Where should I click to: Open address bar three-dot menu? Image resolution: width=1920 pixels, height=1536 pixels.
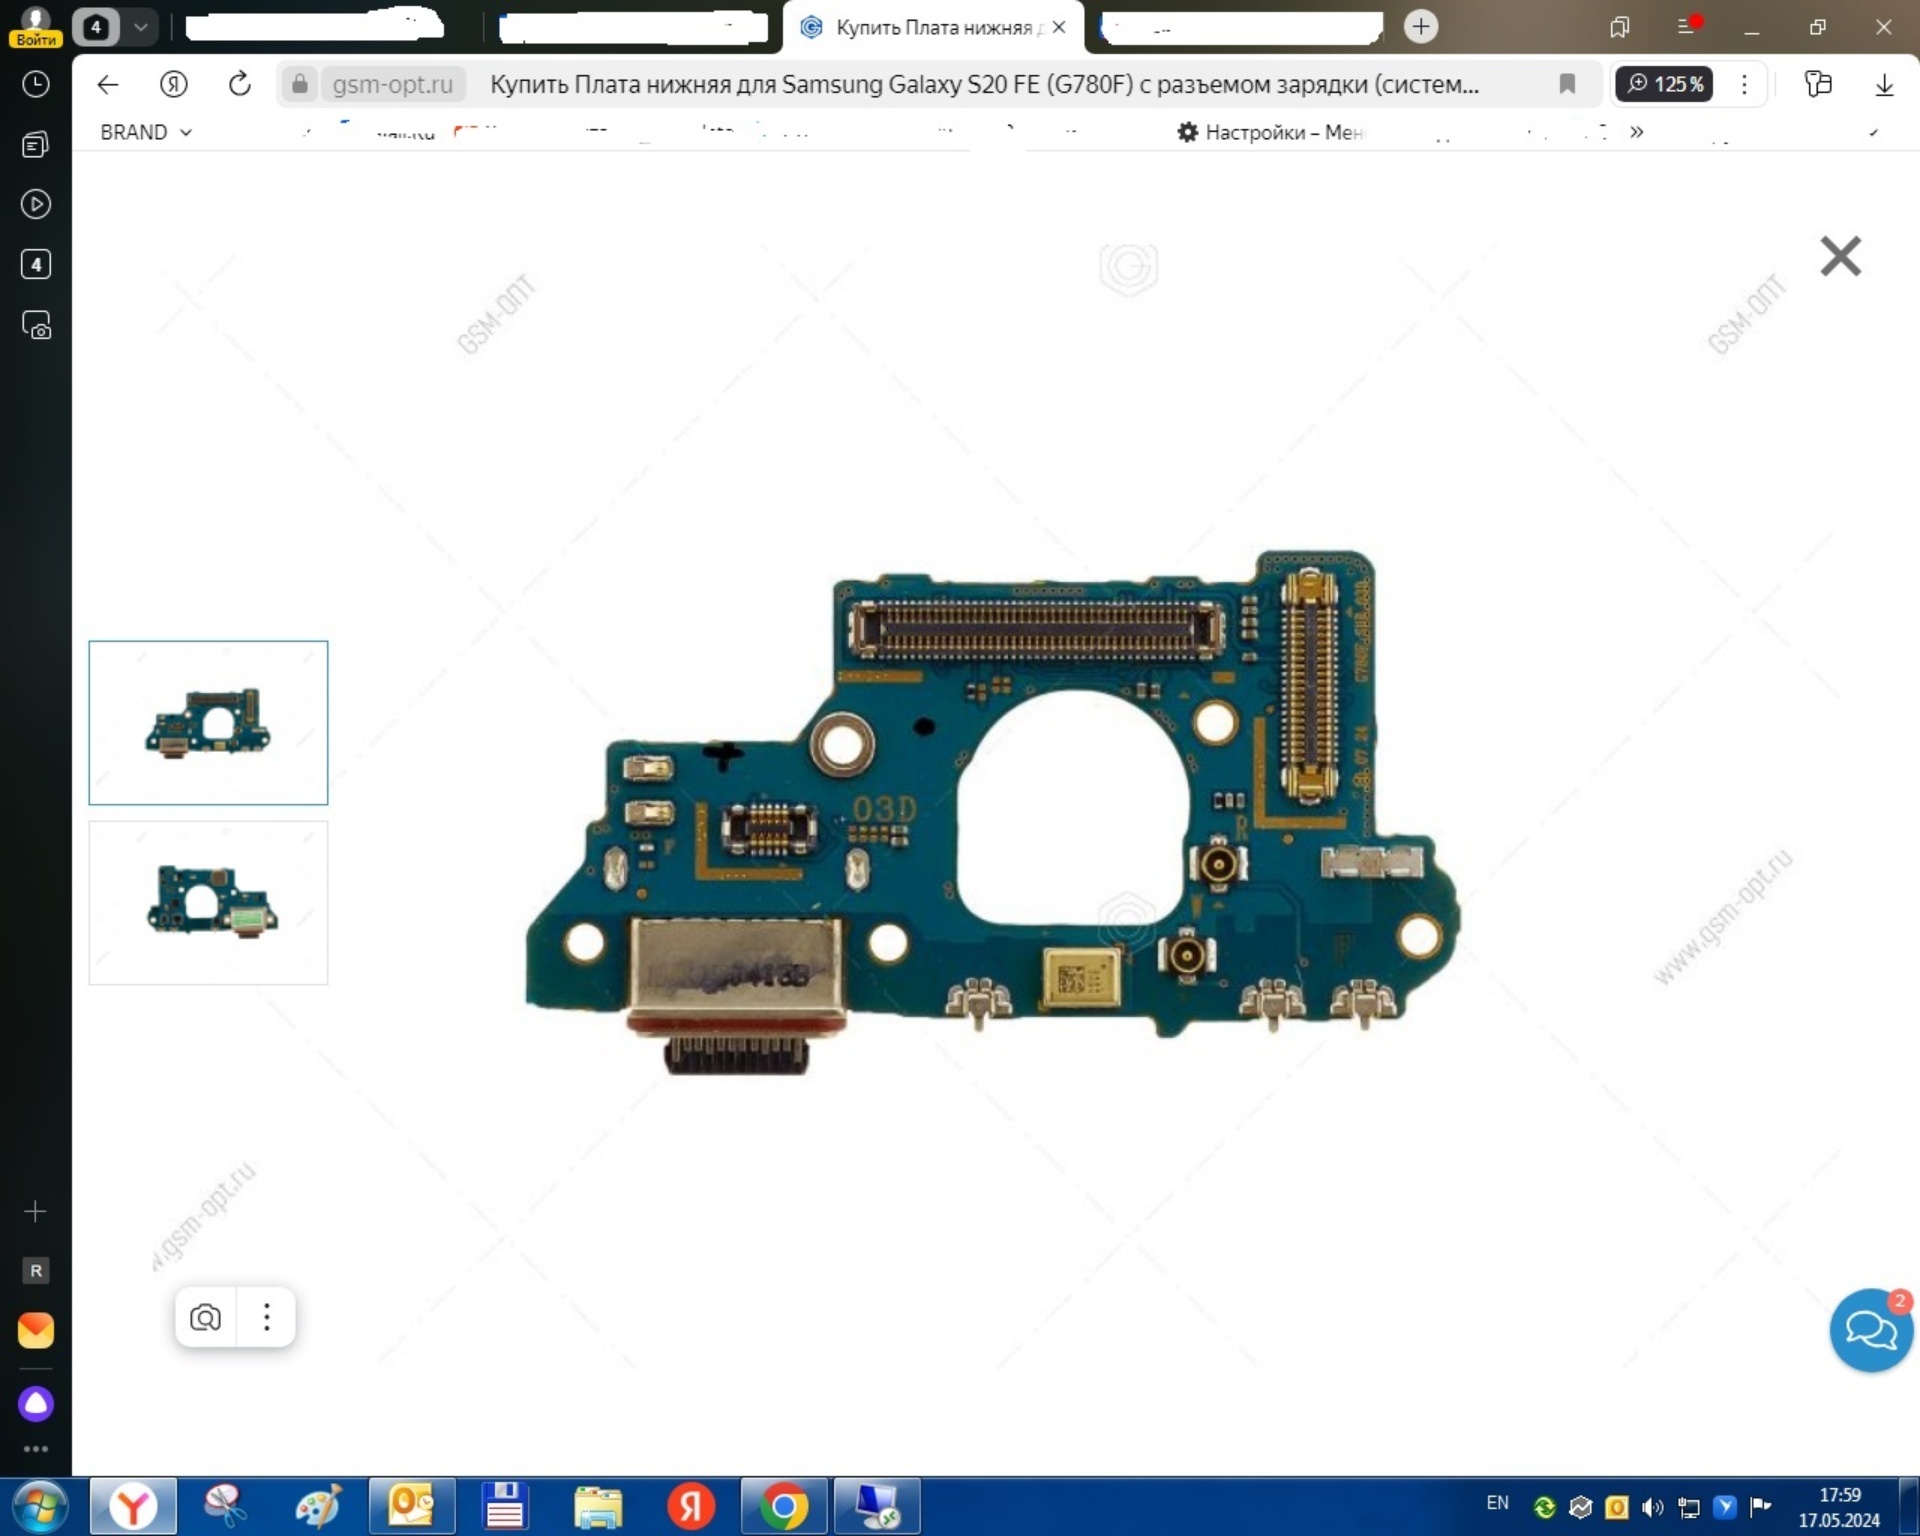[1744, 85]
